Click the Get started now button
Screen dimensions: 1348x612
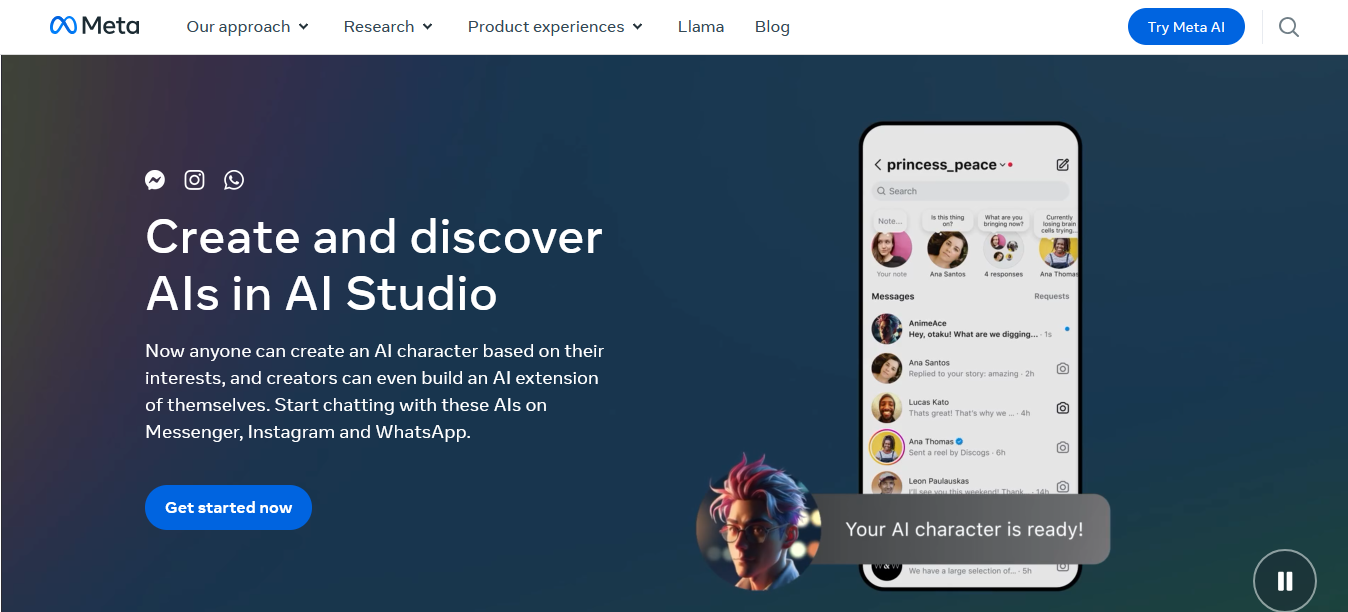tap(228, 507)
